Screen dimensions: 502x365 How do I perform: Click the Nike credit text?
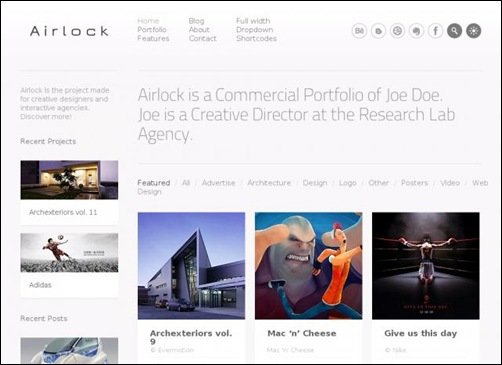[395, 350]
